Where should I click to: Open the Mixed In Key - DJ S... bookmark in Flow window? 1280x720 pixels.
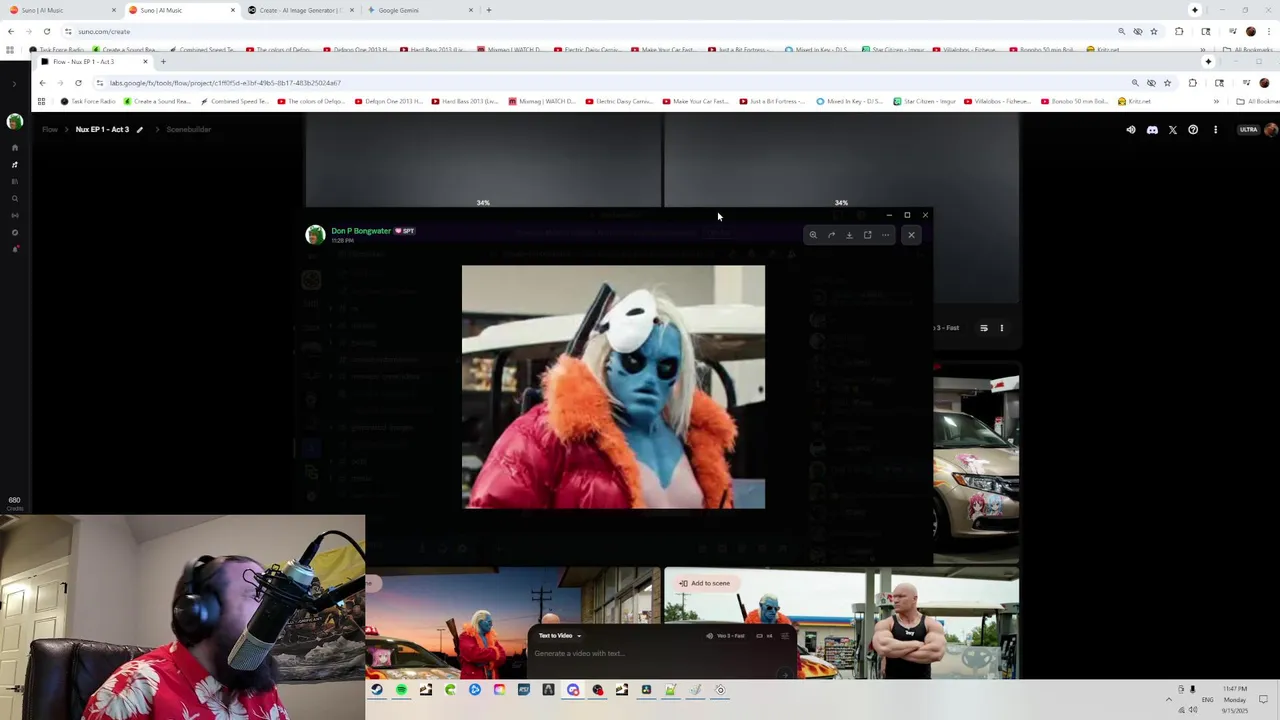tap(849, 101)
